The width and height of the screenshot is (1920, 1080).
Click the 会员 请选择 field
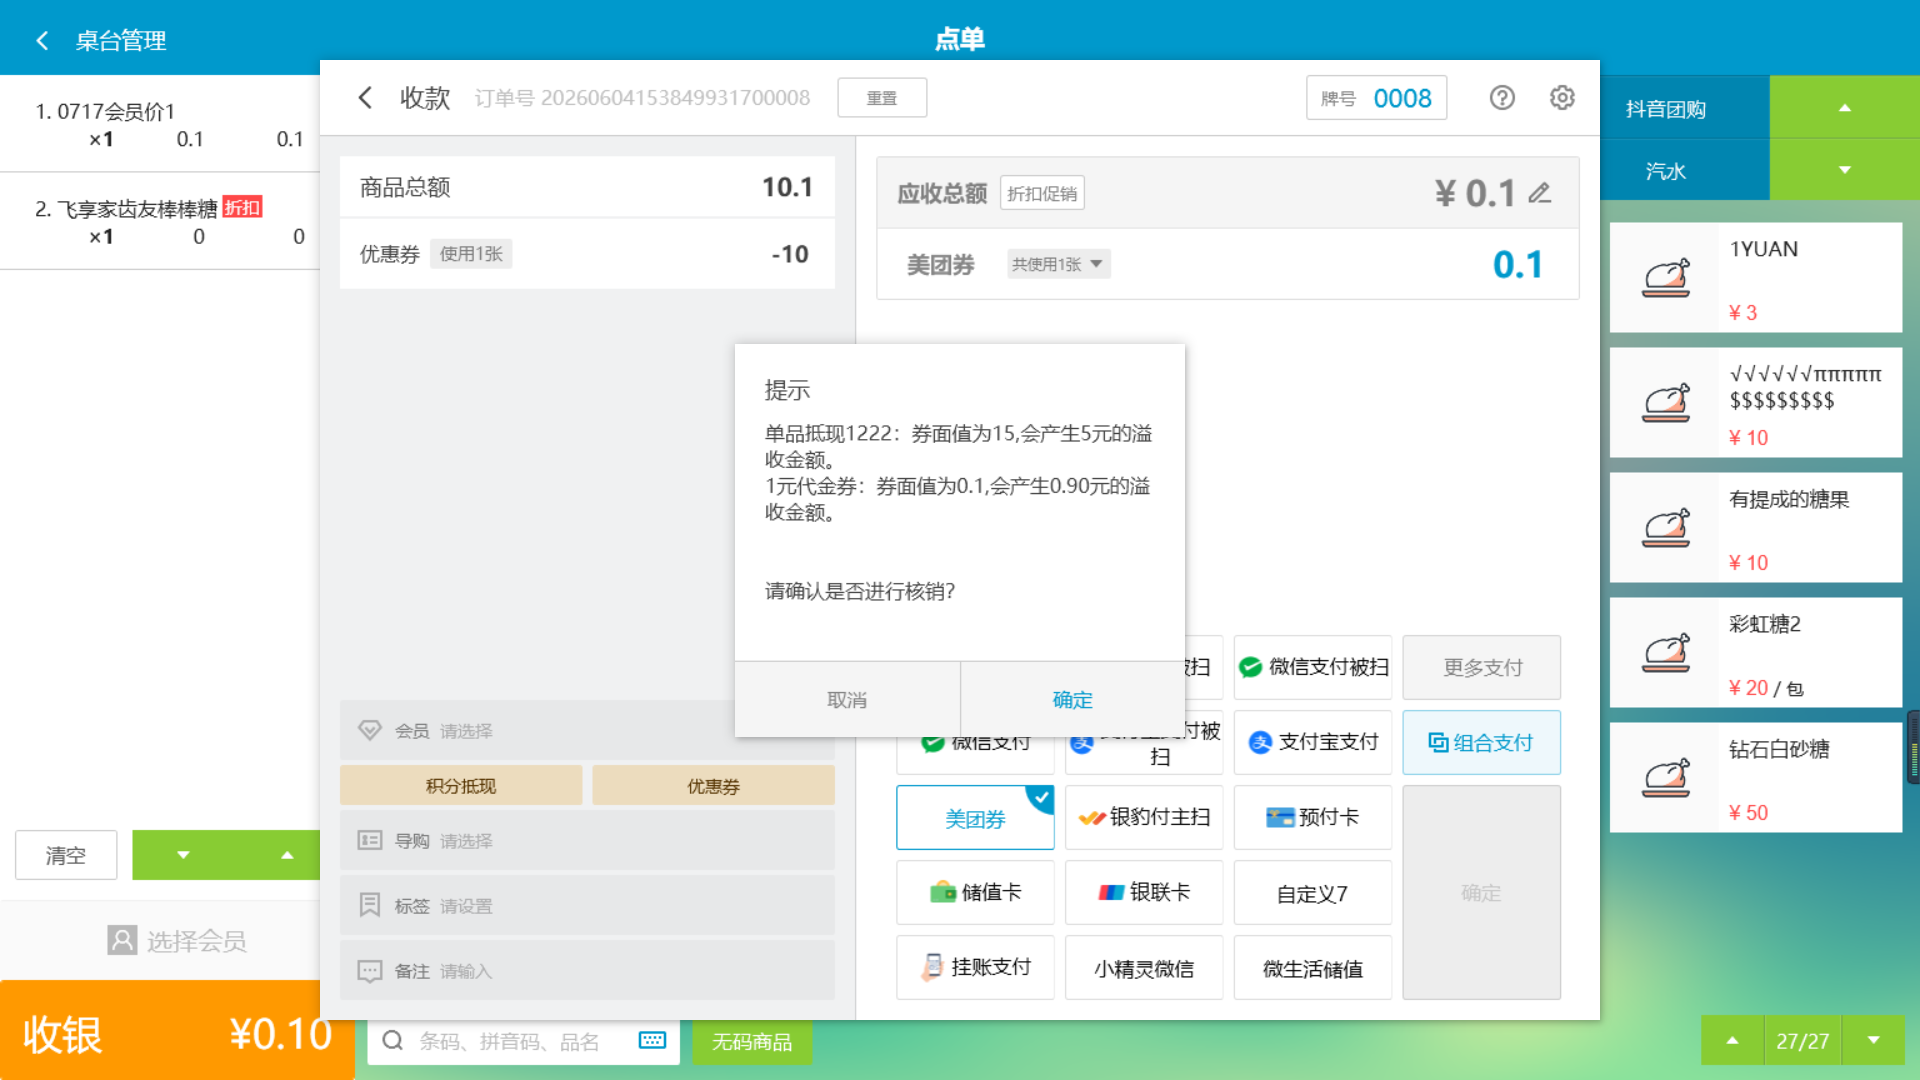(x=587, y=730)
